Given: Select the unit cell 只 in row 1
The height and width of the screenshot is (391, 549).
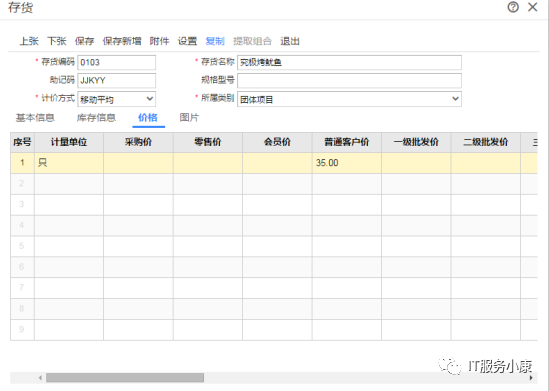Looking at the screenshot, I should click(69, 163).
